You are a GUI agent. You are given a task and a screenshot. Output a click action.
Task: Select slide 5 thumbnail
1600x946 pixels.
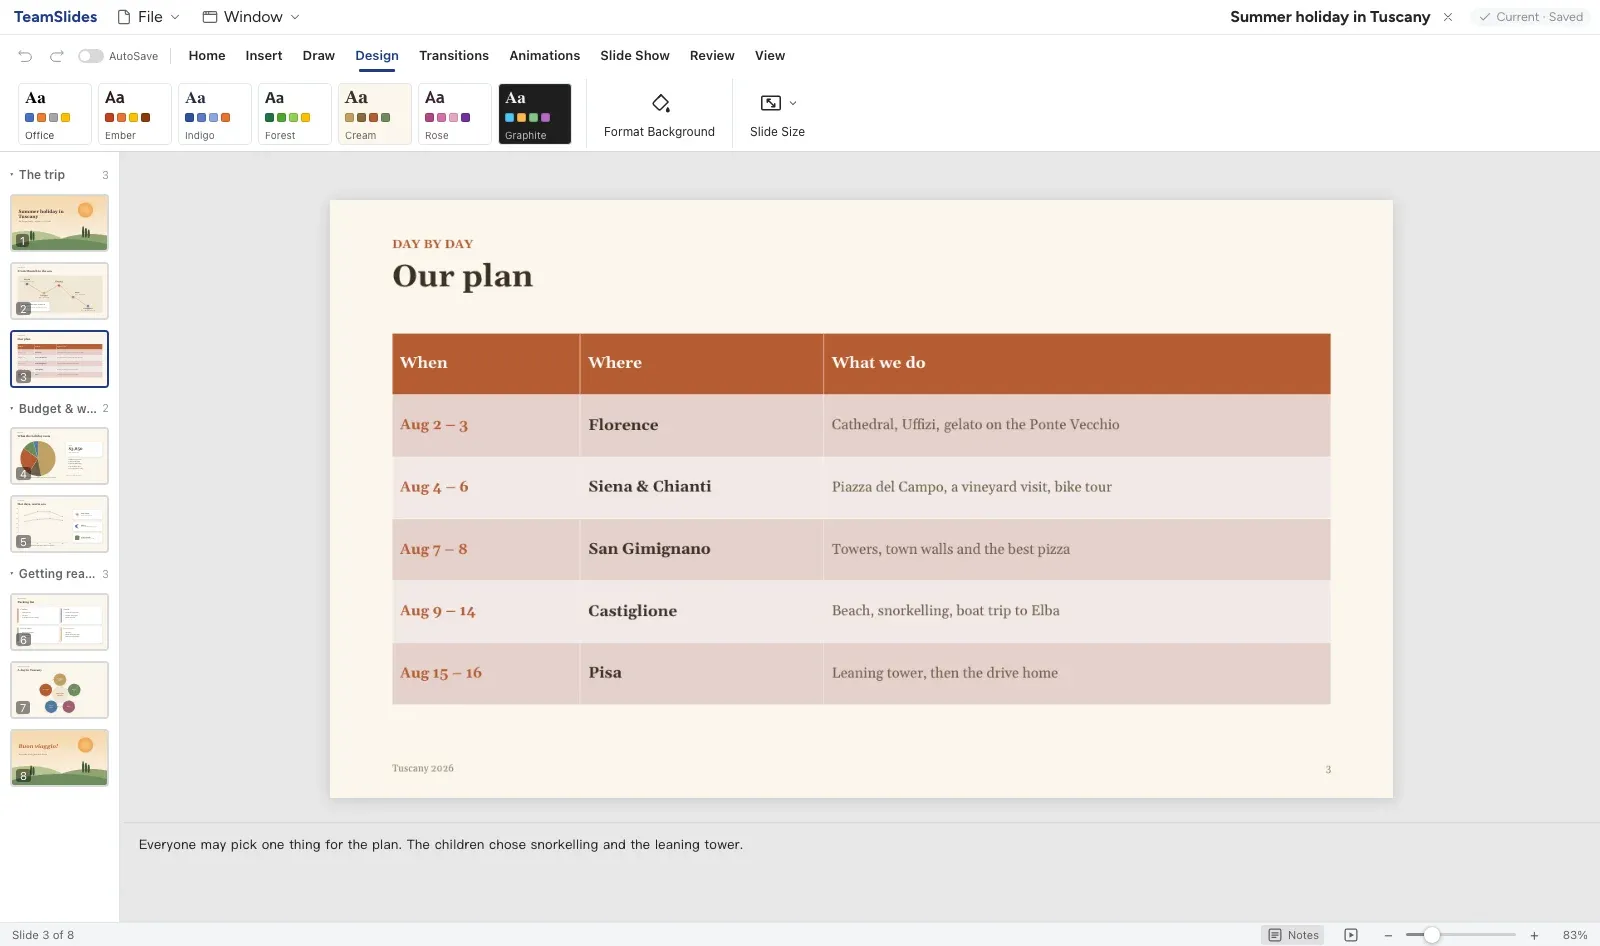click(x=59, y=524)
